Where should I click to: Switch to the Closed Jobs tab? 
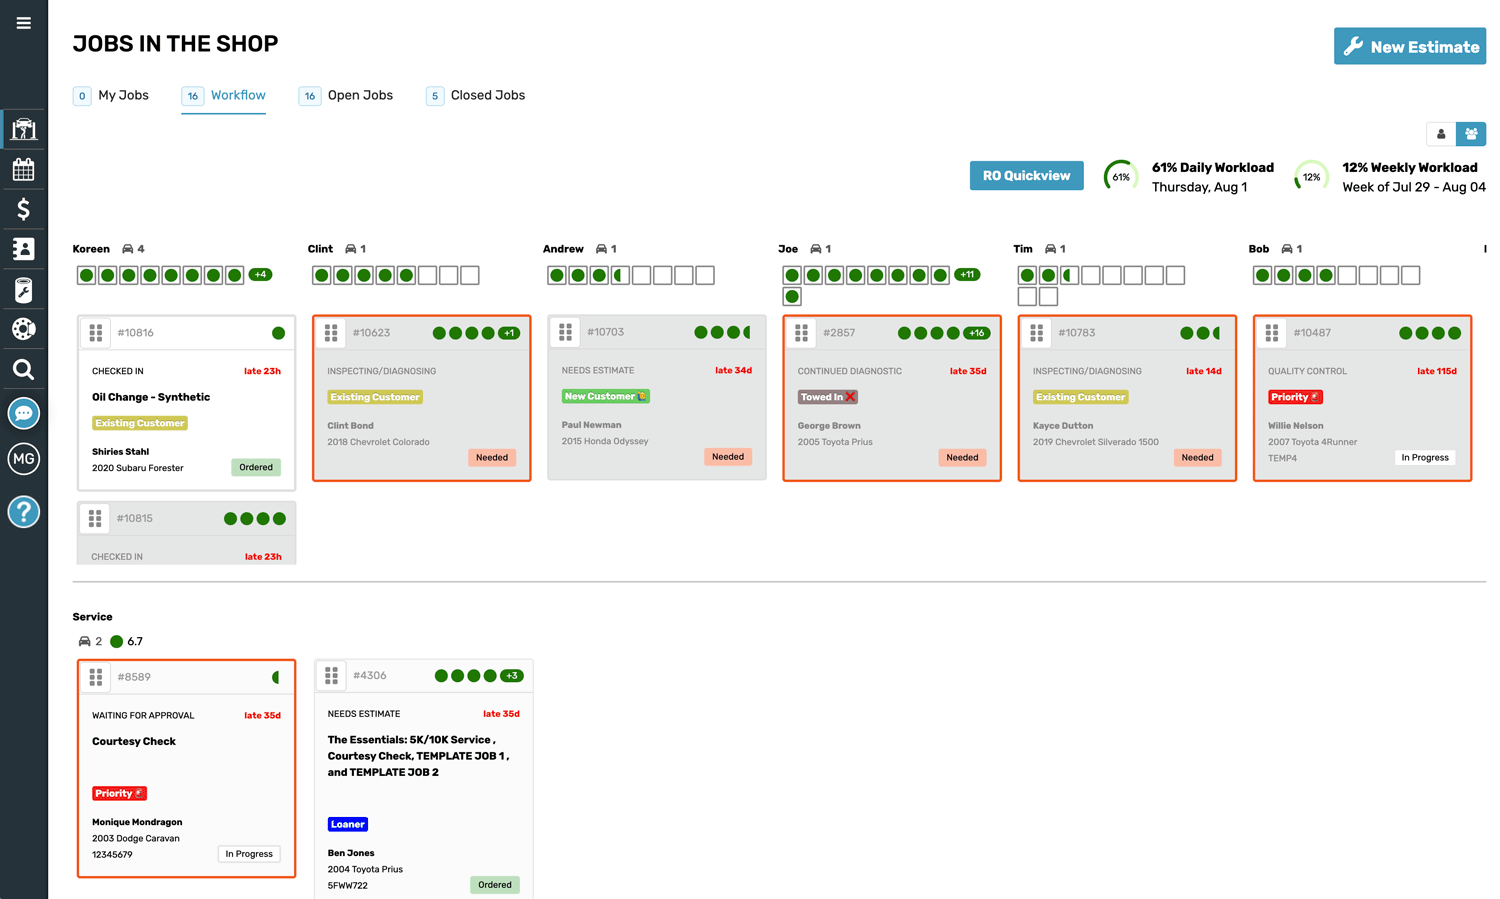click(488, 95)
